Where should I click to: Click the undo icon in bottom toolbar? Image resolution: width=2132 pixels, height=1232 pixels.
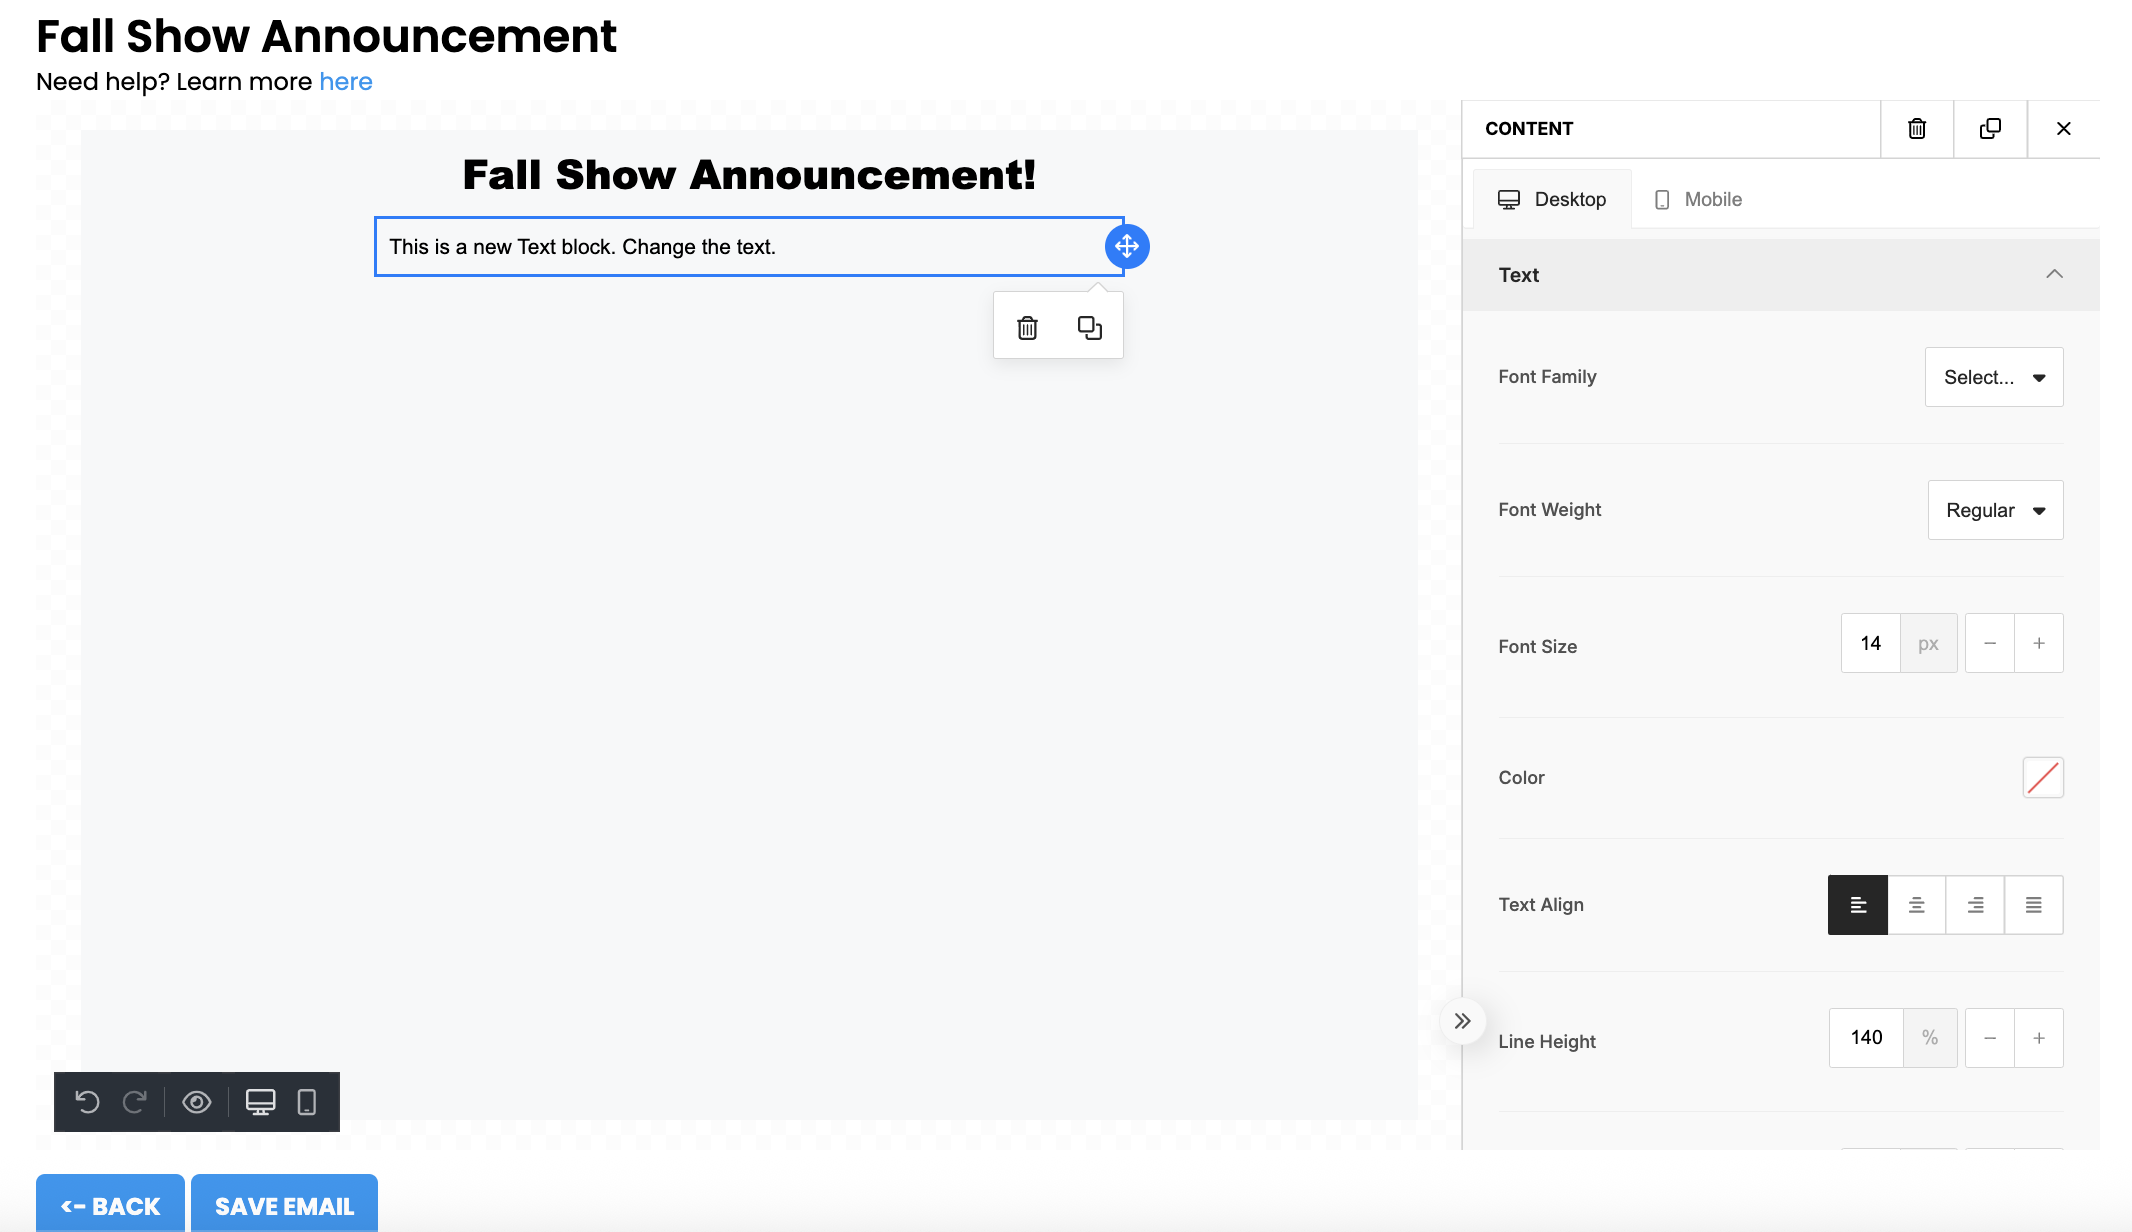tap(88, 1102)
